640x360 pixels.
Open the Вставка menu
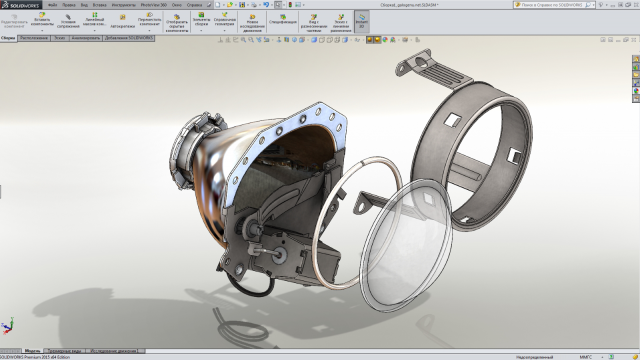click(99, 5)
